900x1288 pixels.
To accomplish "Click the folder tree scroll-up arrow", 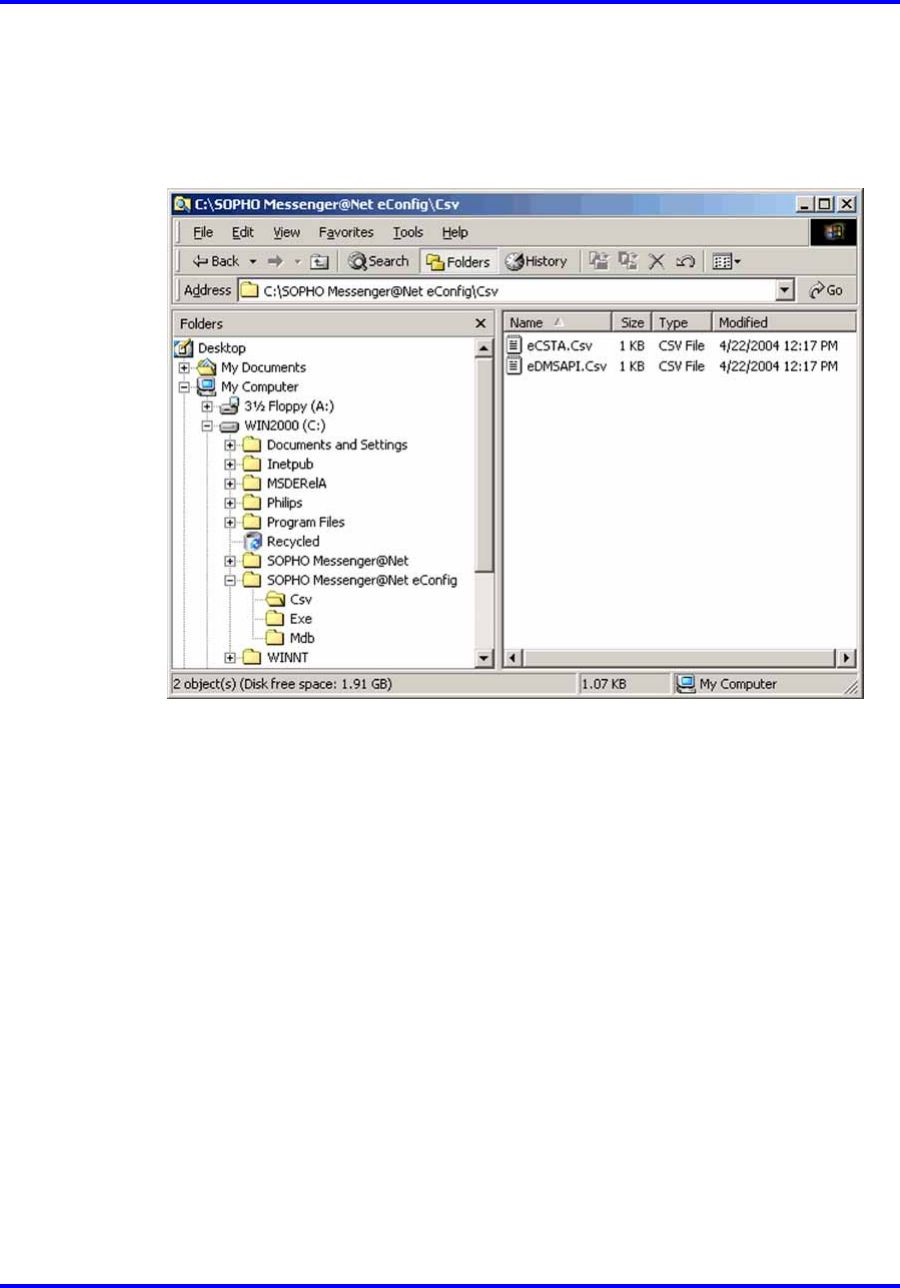I will [484, 347].
